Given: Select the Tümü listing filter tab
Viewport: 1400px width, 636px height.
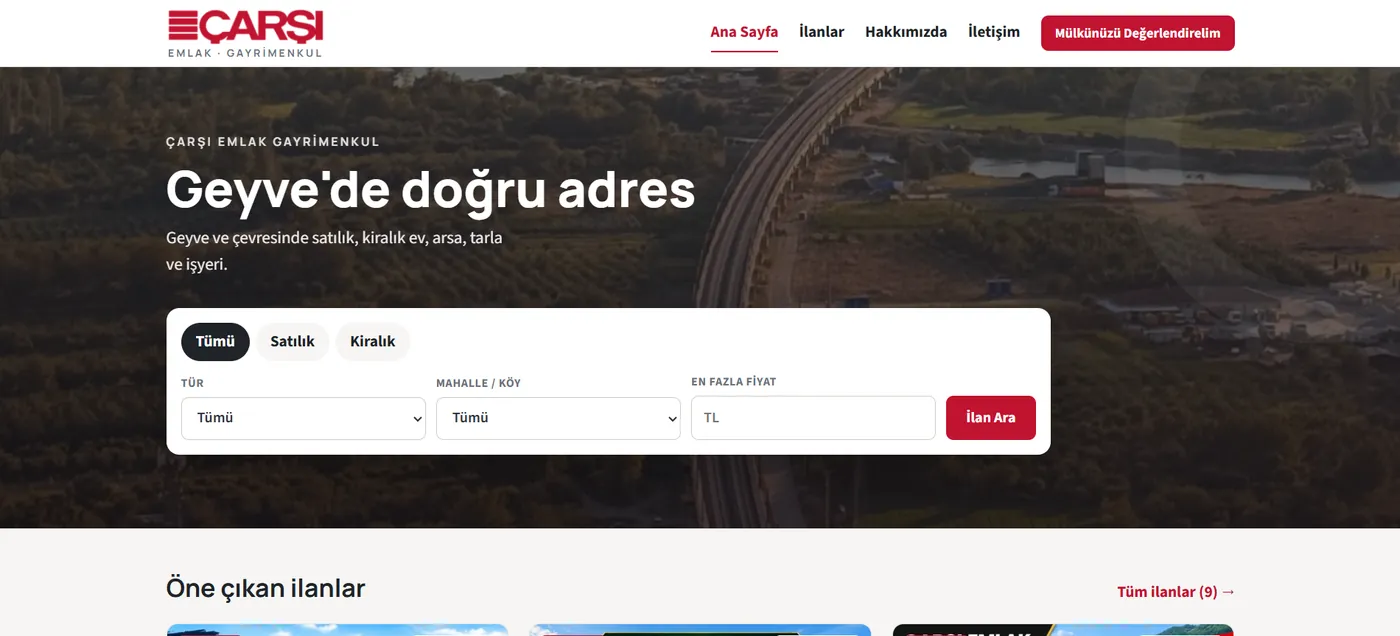Looking at the screenshot, I should click(x=215, y=342).
